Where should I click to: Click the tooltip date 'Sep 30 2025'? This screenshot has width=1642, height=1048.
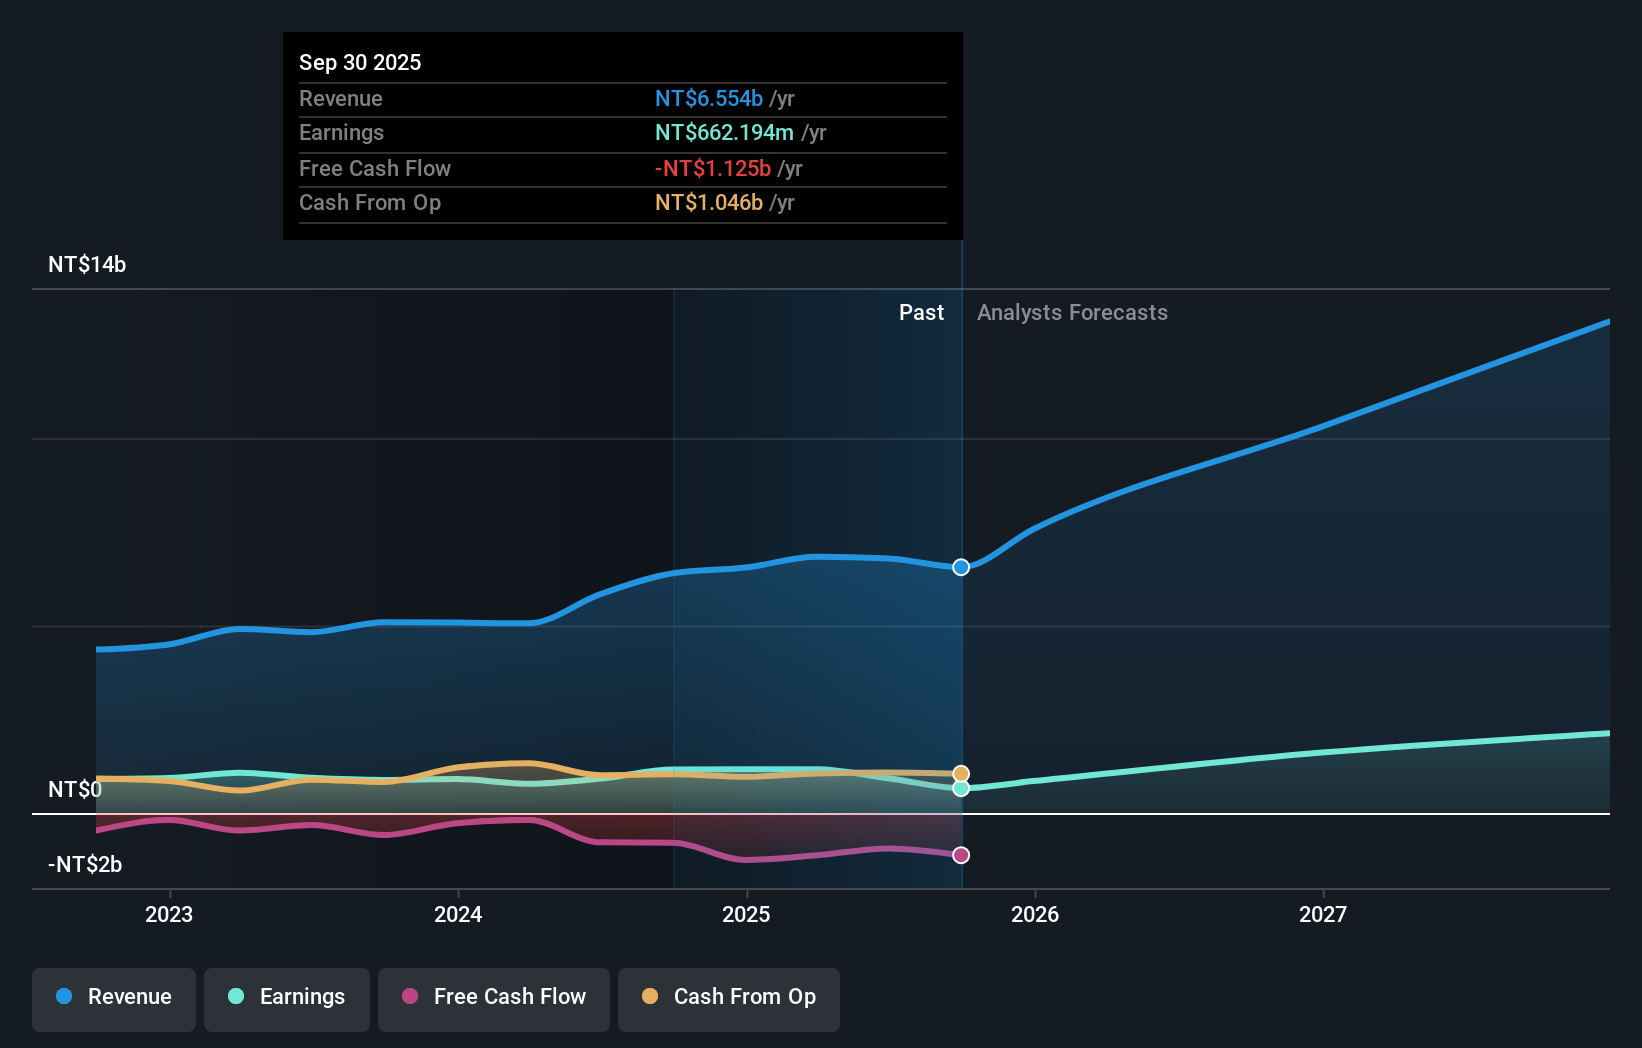pyautogui.click(x=360, y=62)
